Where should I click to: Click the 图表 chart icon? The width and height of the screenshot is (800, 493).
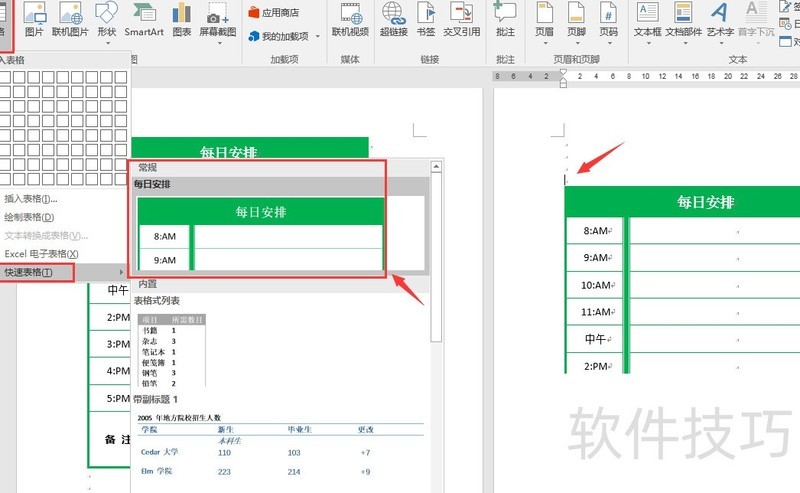tap(181, 18)
